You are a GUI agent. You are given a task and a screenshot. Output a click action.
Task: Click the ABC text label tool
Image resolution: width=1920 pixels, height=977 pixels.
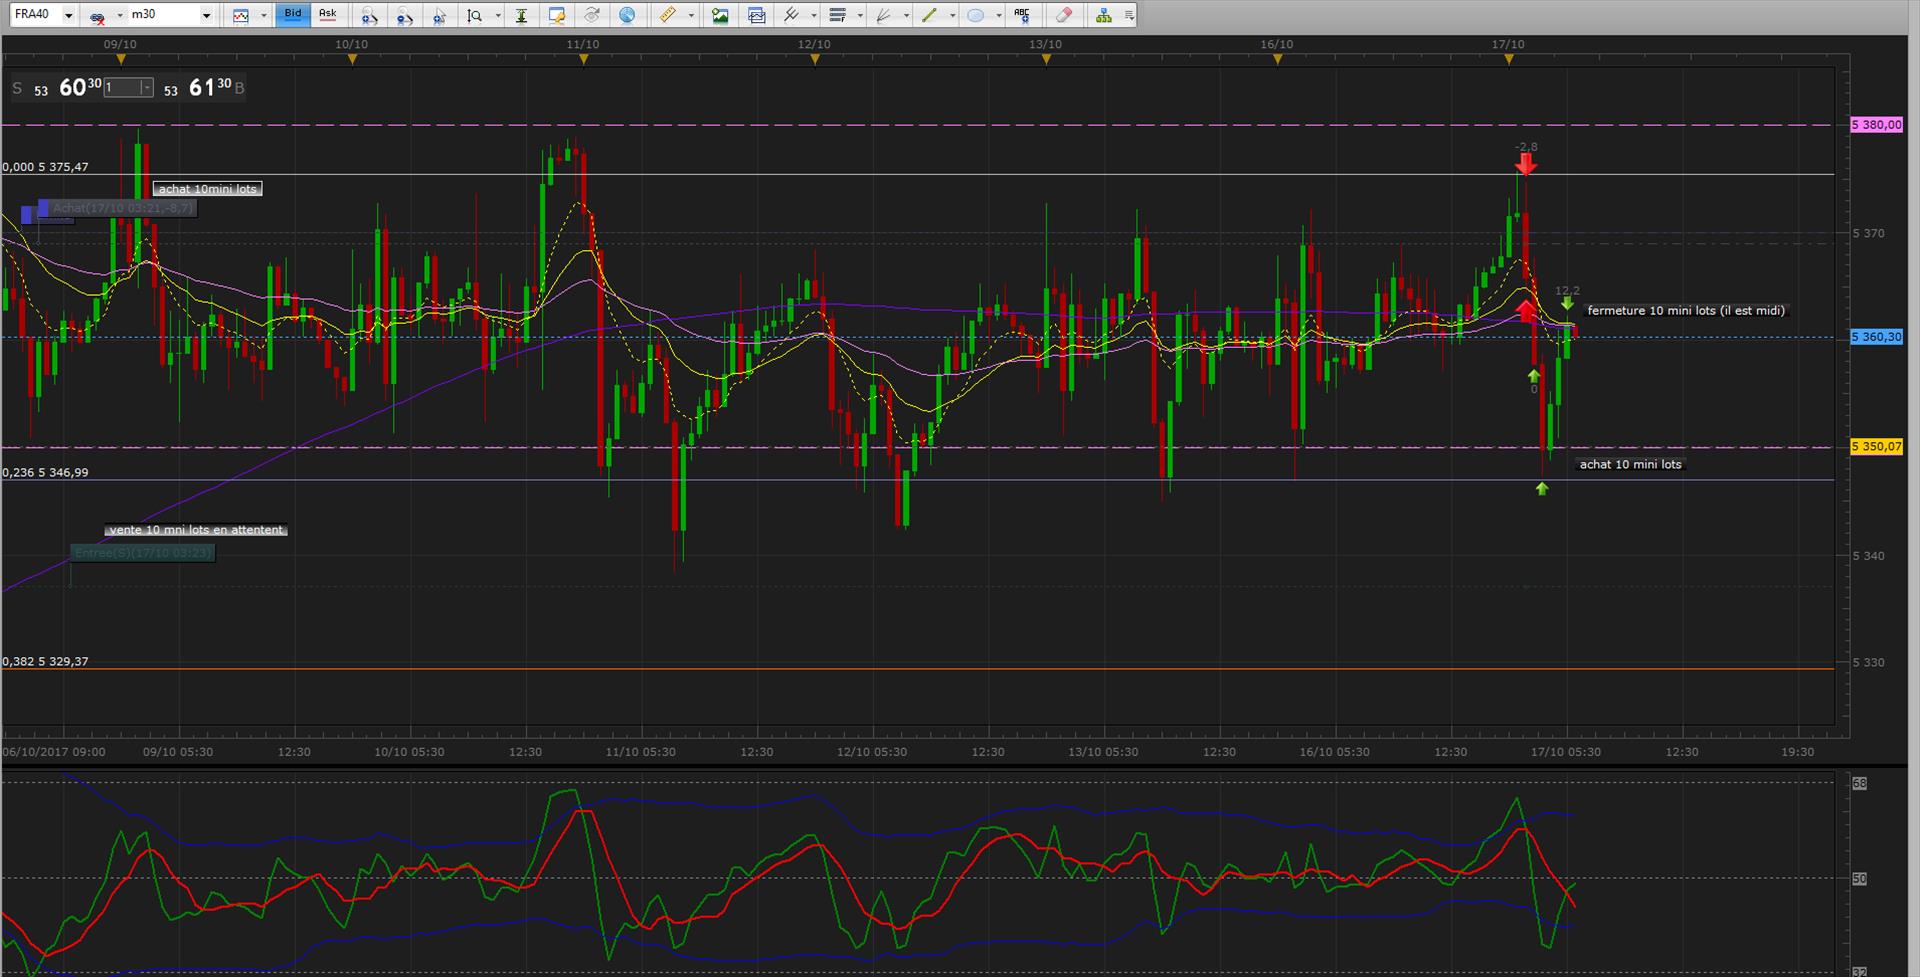coord(1021,16)
